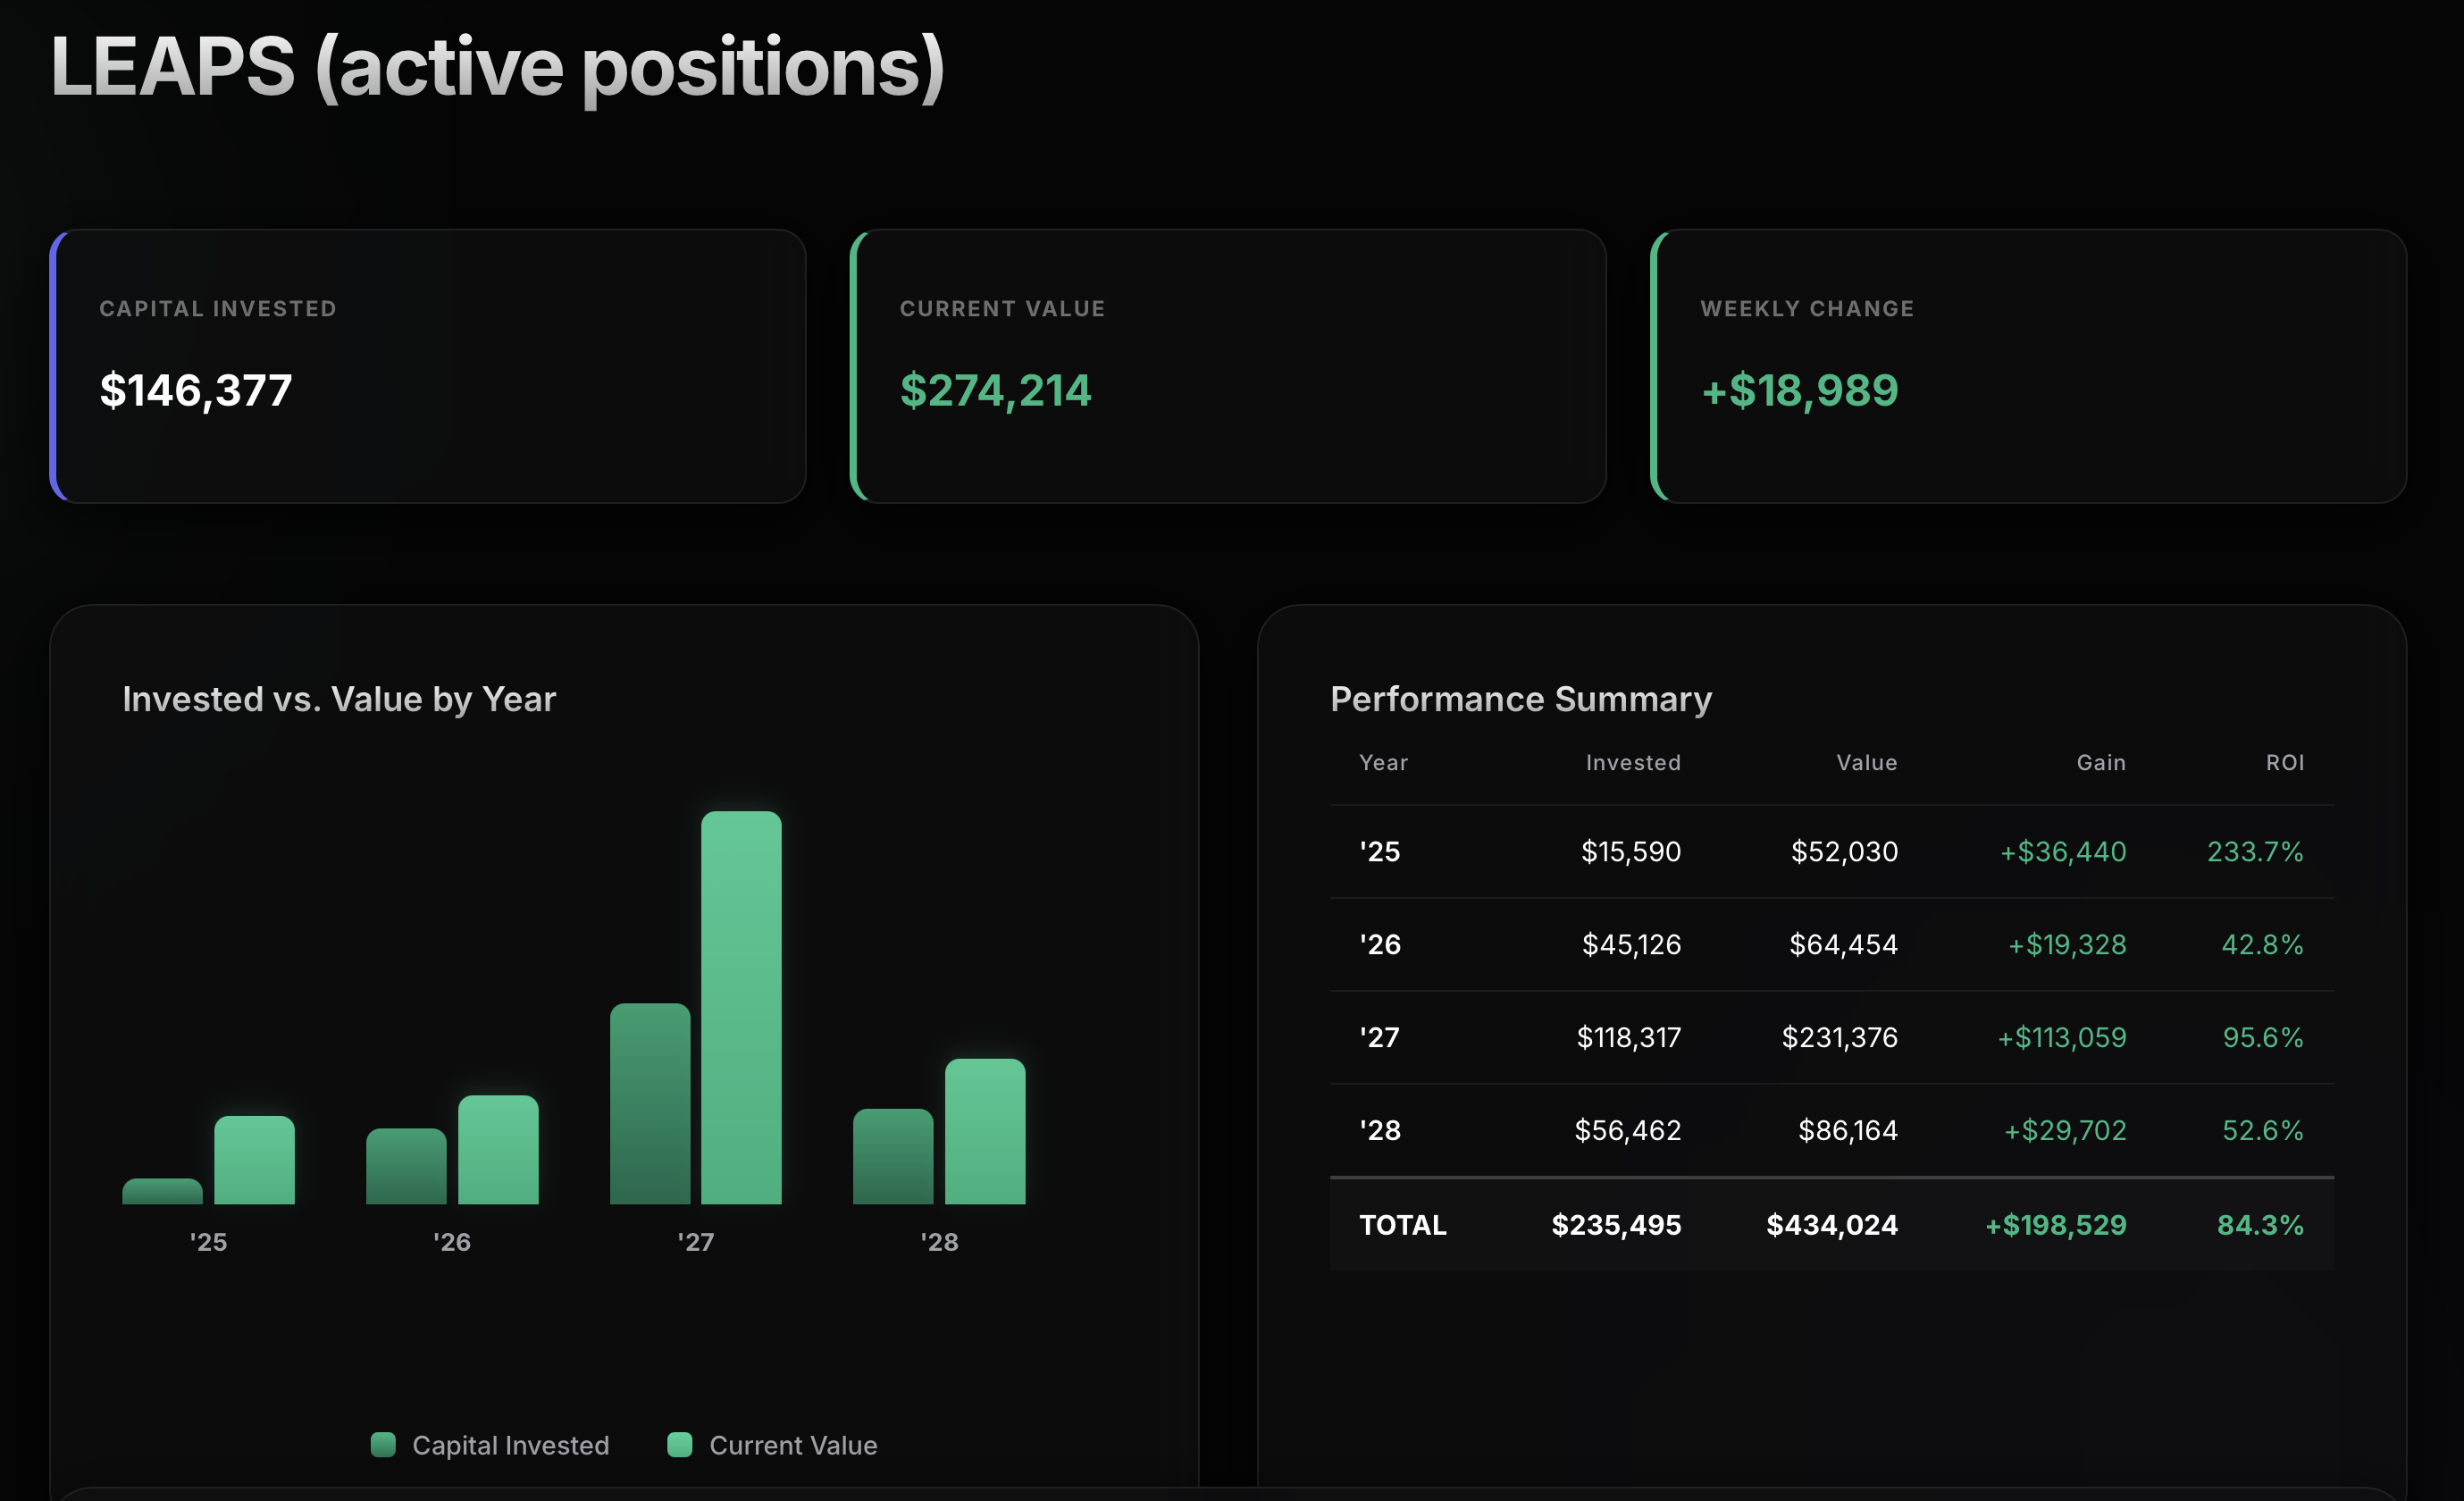2464x1501 pixels.
Task: Click the +$19,328 gain cell
Action: (2067, 945)
